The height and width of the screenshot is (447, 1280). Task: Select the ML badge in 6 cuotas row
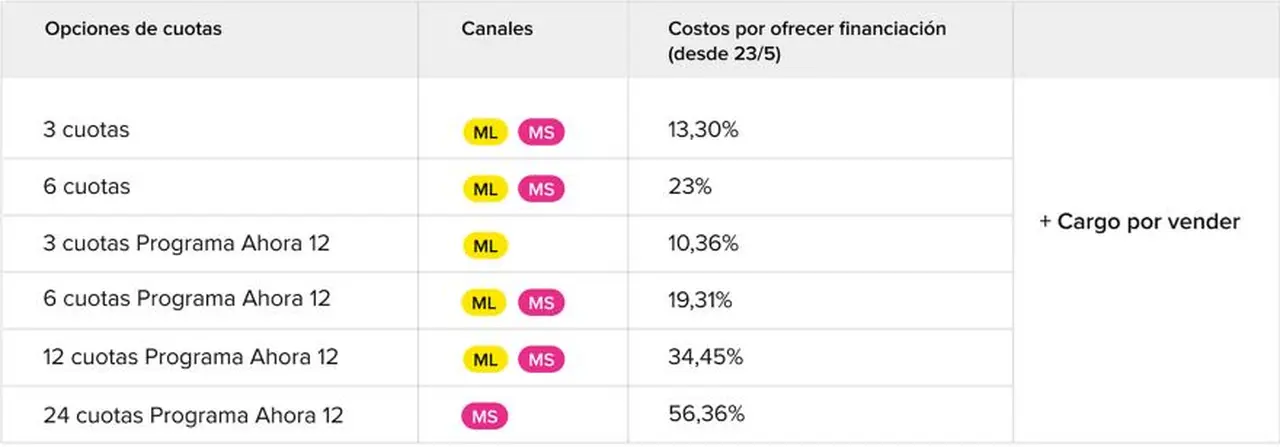click(485, 189)
